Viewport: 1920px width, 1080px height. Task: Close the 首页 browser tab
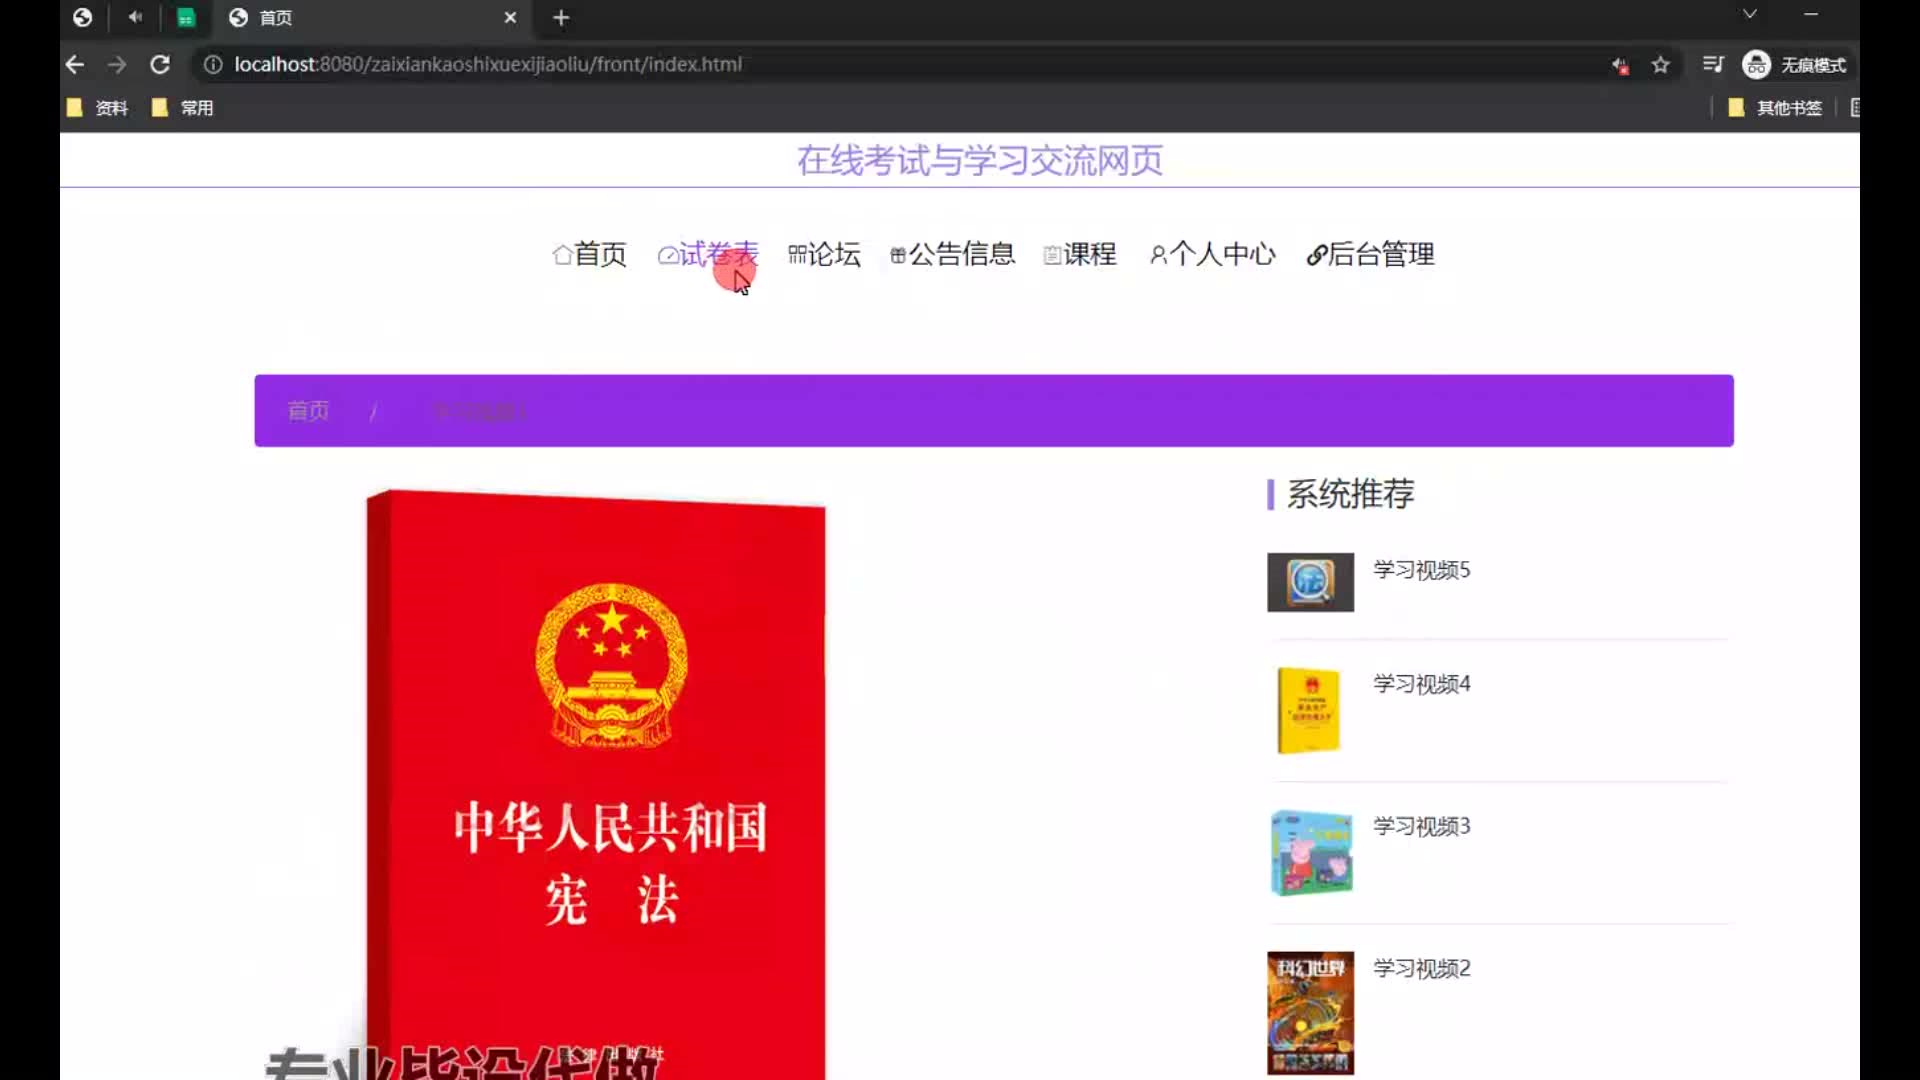click(510, 18)
